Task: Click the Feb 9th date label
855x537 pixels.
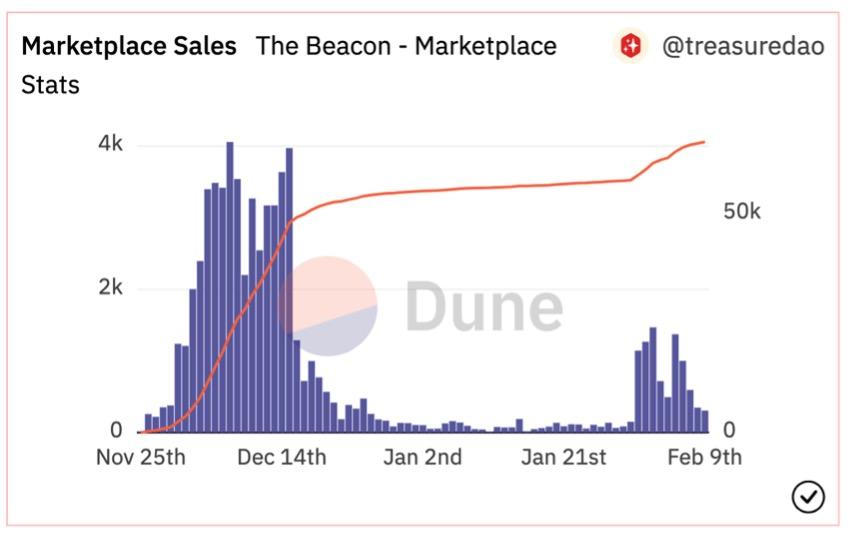Action: (x=705, y=458)
